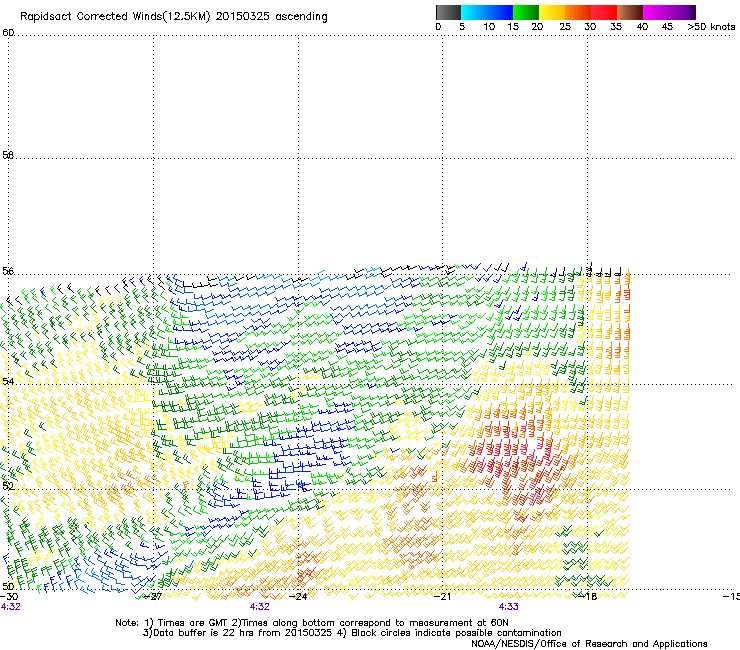Click the legend tick label '40'

click(642, 27)
